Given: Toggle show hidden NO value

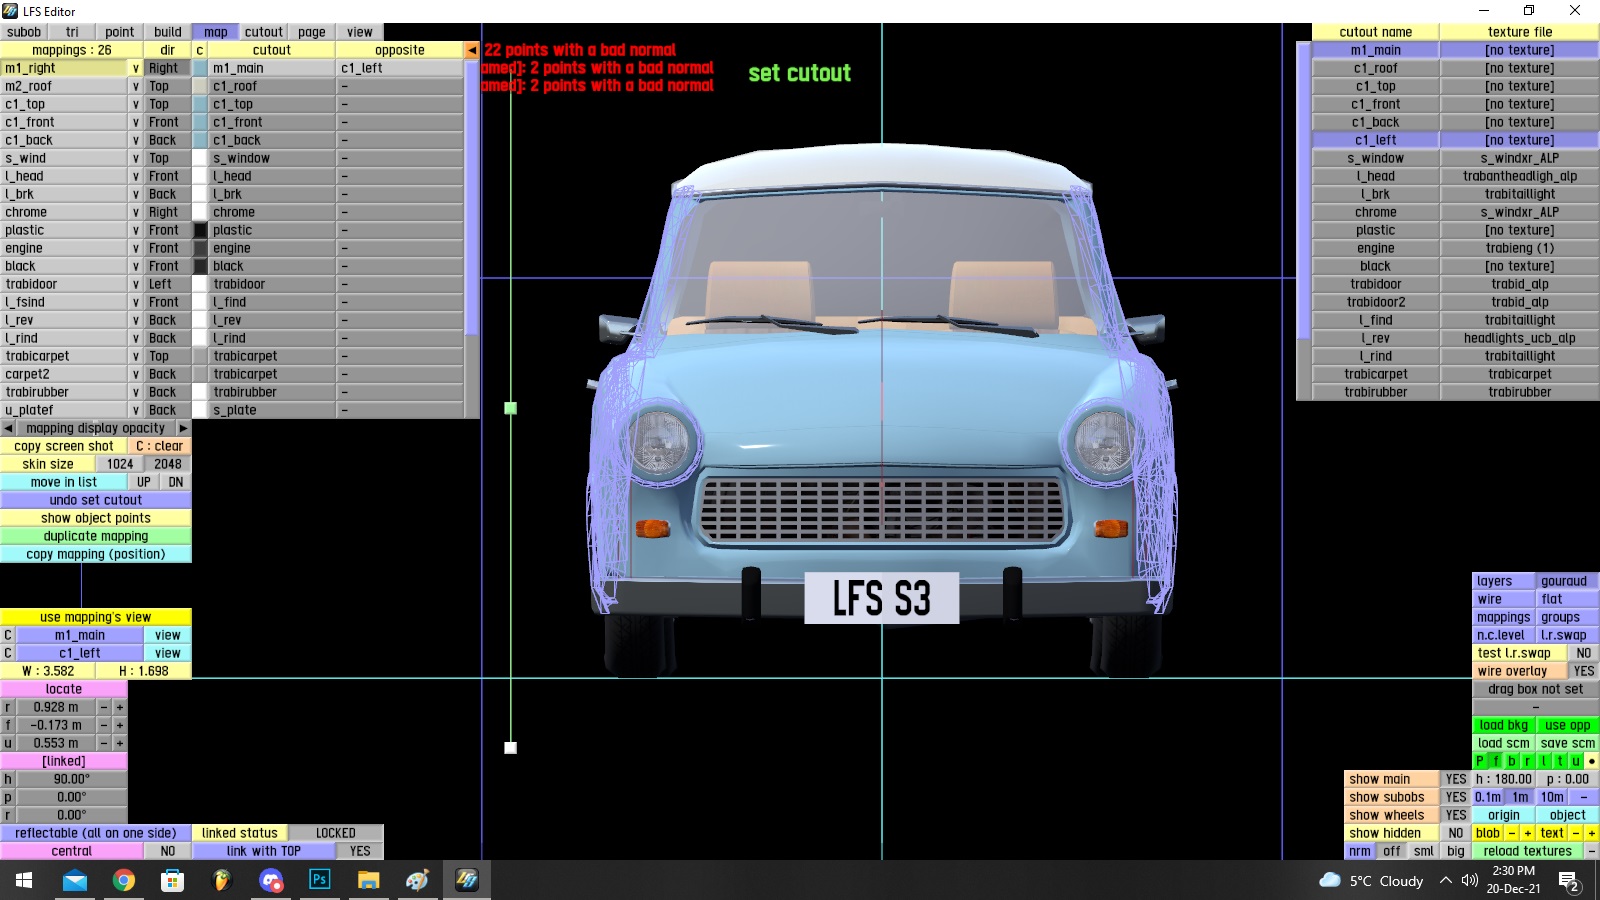Looking at the screenshot, I should pyautogui.click(x=1456, y=833).
